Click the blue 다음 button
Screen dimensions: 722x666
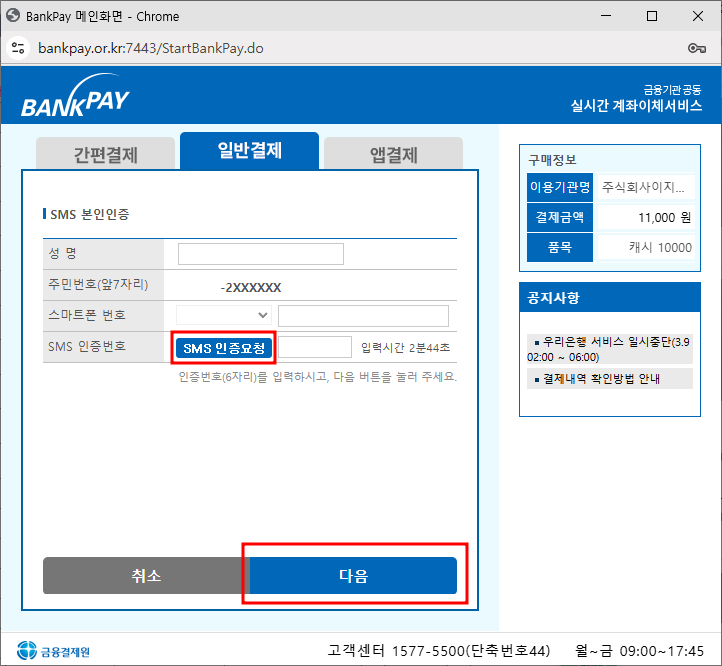(x=353, y=576)
